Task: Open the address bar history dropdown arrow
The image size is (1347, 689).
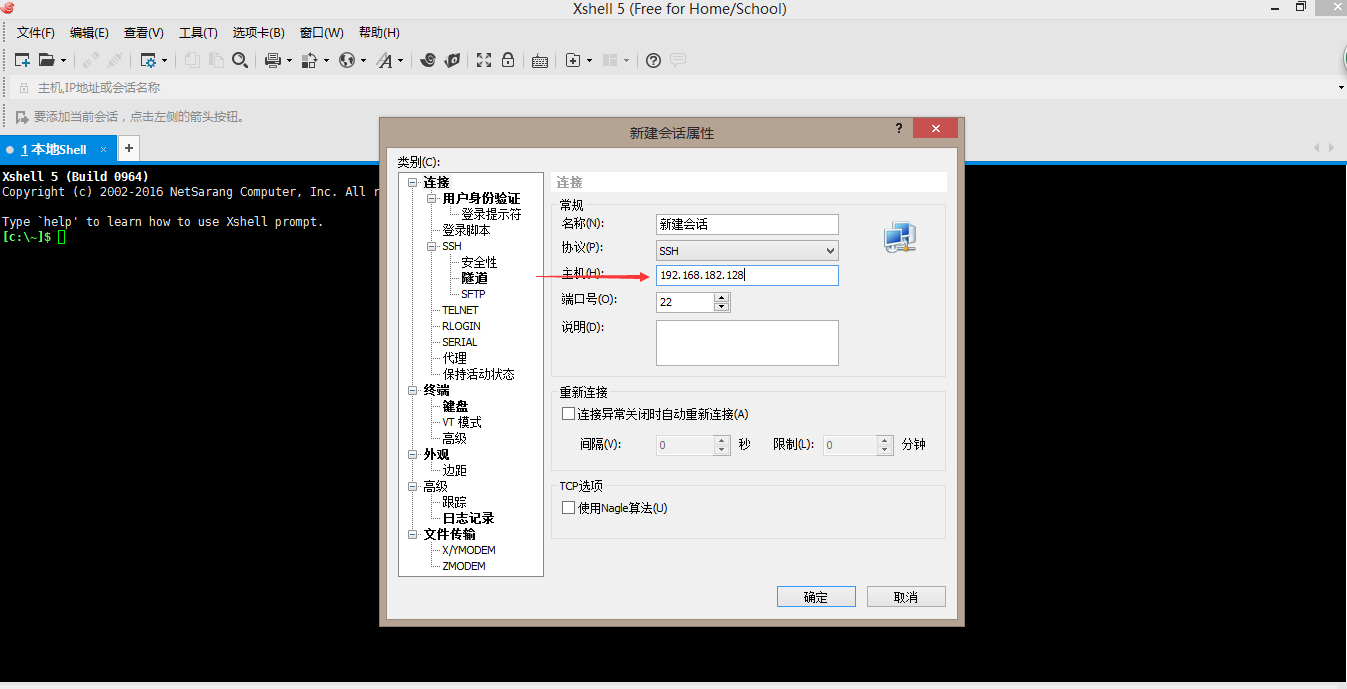Action: click(x=1341, y=88)
